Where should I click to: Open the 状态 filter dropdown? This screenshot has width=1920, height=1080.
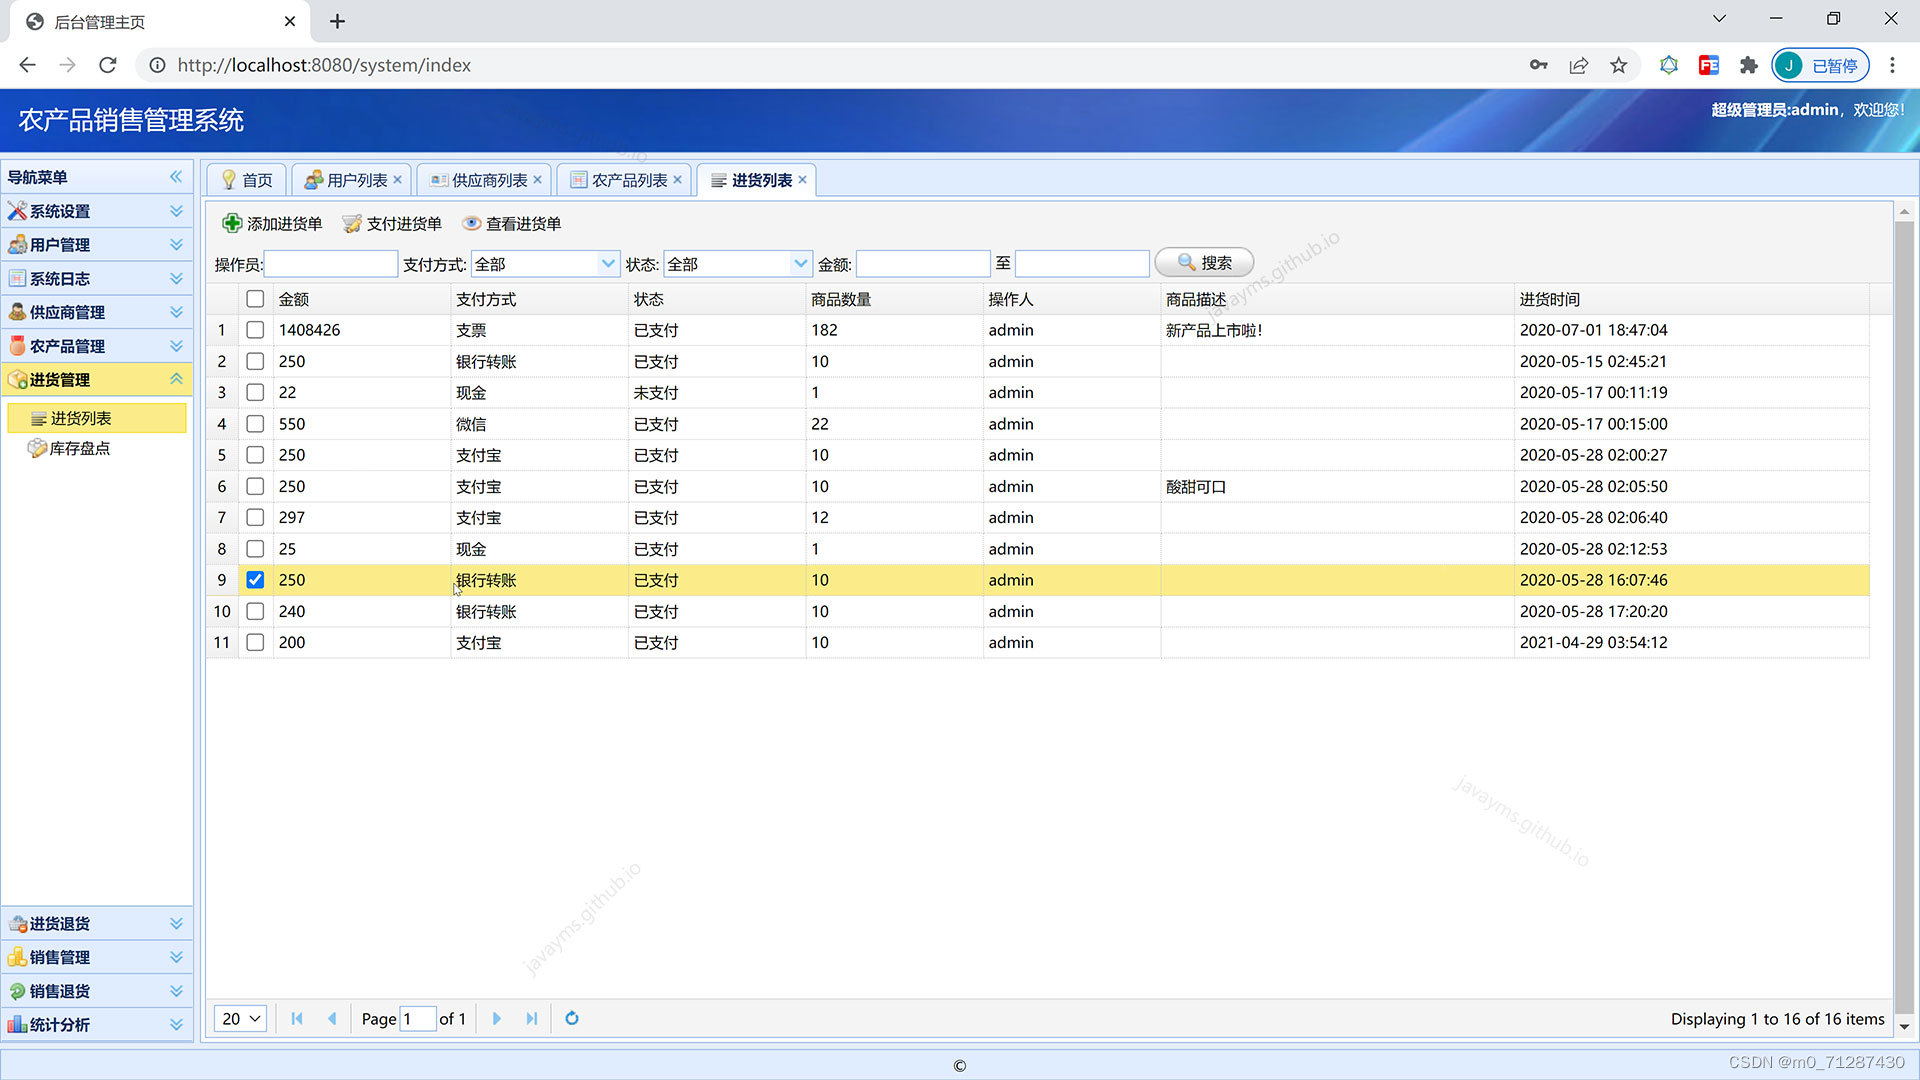click(800, 264)
